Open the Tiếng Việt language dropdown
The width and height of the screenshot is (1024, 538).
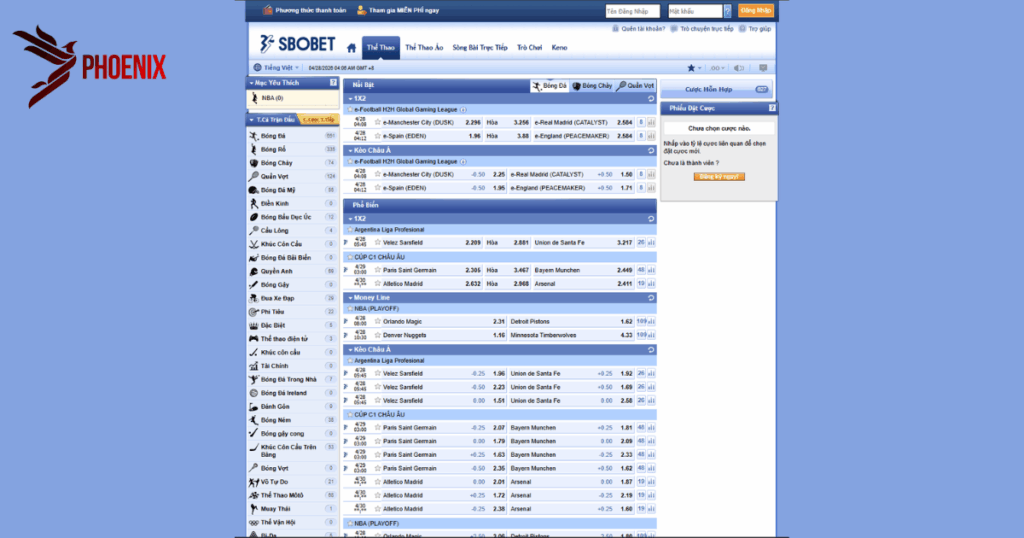276,68
